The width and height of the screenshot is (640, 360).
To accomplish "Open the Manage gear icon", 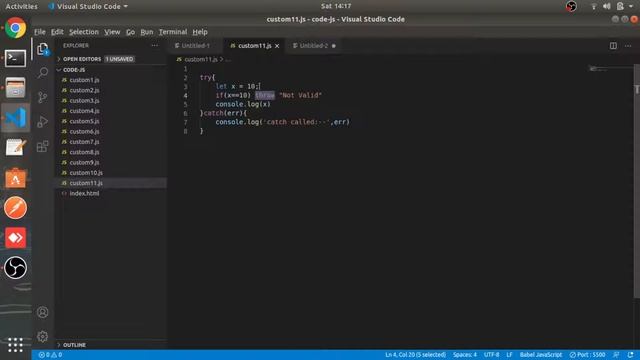I will coord(42,336).
